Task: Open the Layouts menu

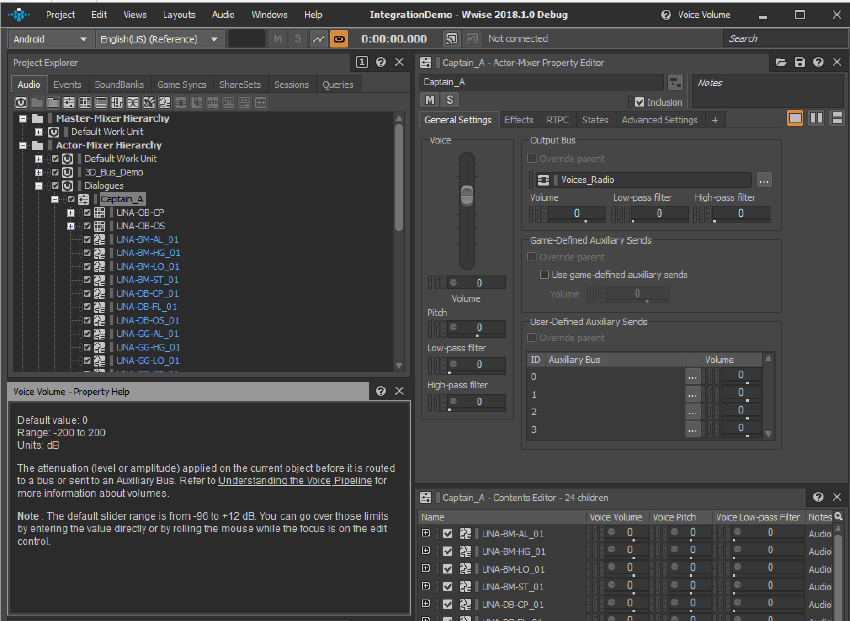Action: point(179,15)
